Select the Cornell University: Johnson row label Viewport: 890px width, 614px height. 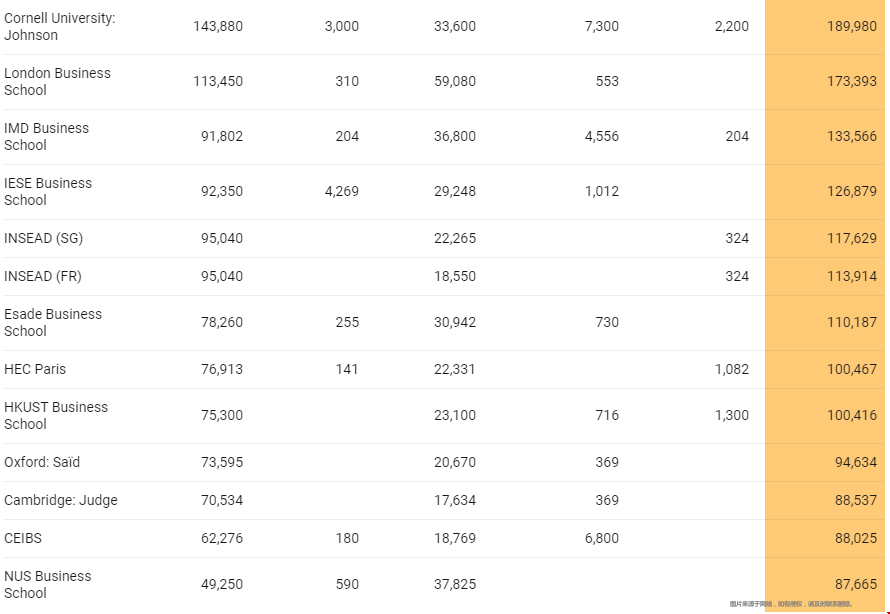pos(60,27)
